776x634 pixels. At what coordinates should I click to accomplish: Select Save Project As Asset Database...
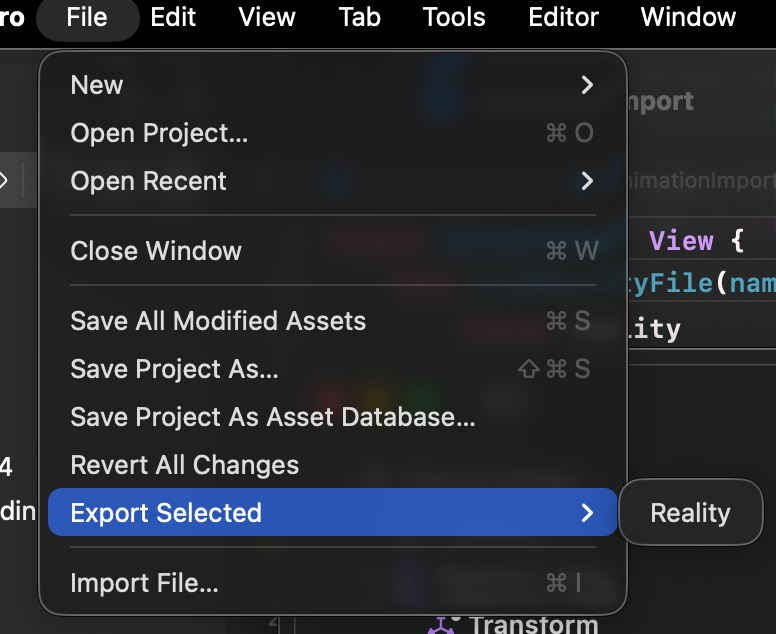click(x=333, y=417)
